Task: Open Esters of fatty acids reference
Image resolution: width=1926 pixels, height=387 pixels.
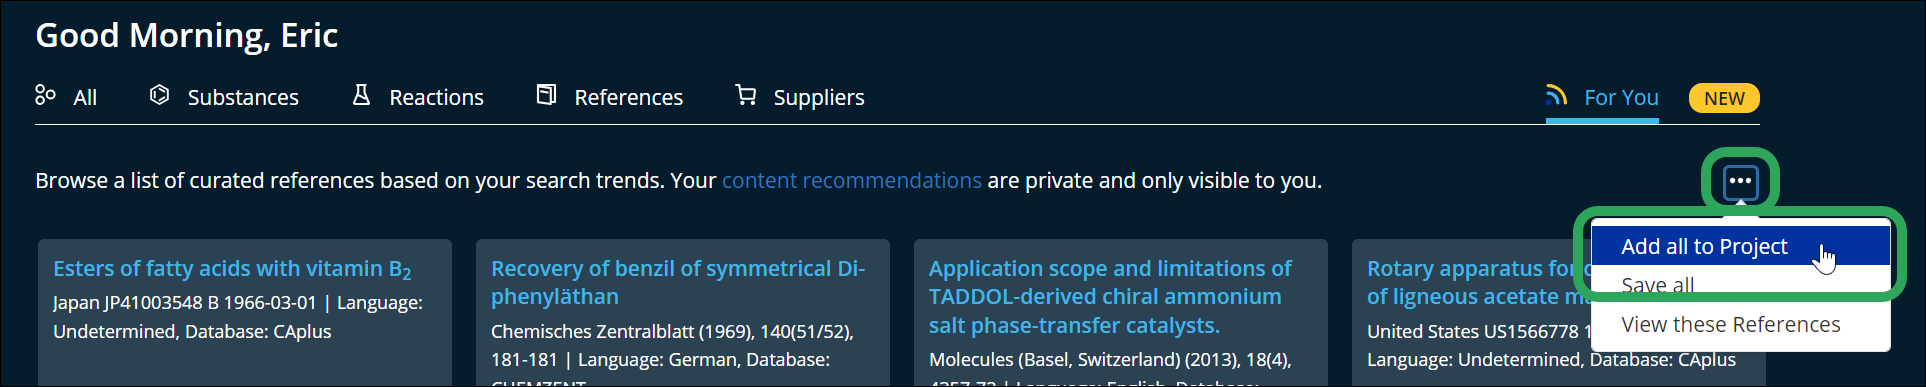Action: tap(232, 269)
